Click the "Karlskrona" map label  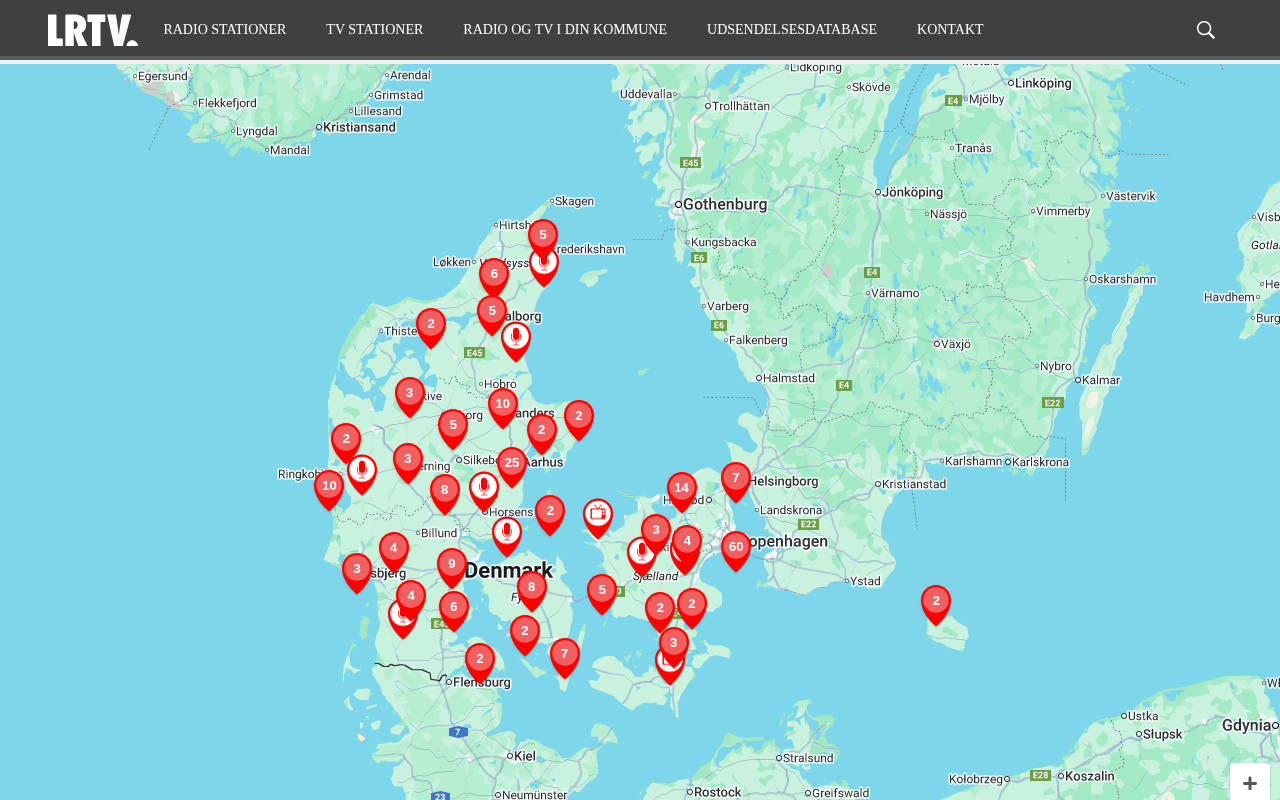[x=1042, y=462]
